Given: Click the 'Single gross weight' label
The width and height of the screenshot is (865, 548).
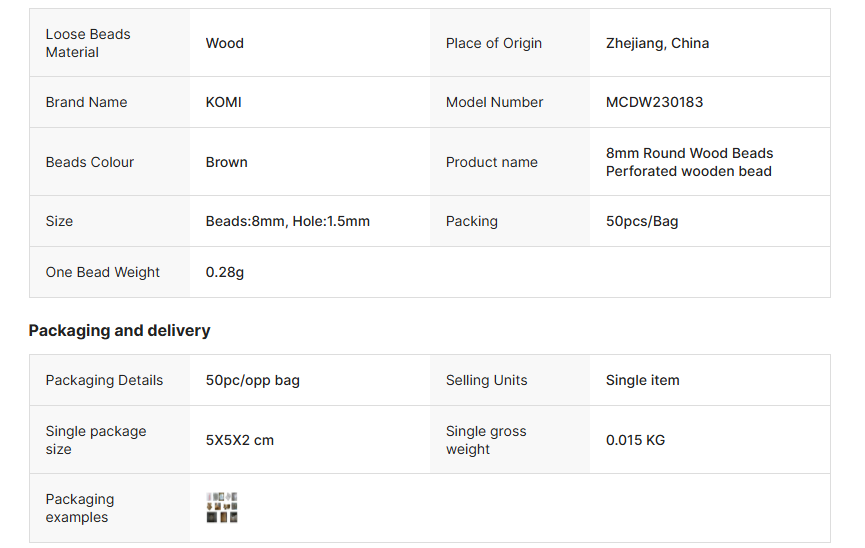Looking at the screenshot, I should [x=485, y=440].
